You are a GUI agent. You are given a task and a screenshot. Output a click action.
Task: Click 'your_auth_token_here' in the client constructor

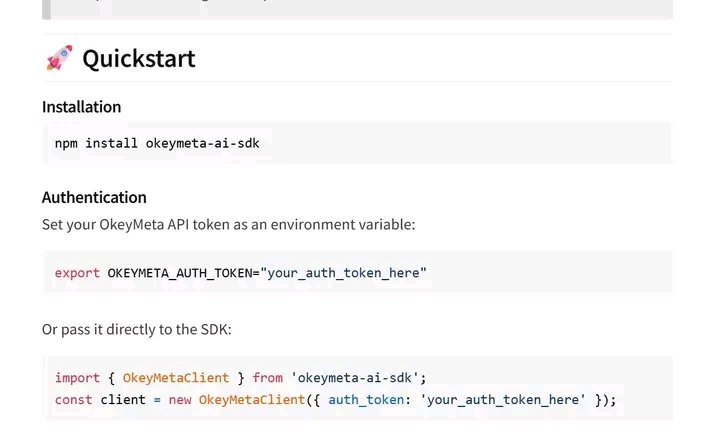[x=503, y=400]
